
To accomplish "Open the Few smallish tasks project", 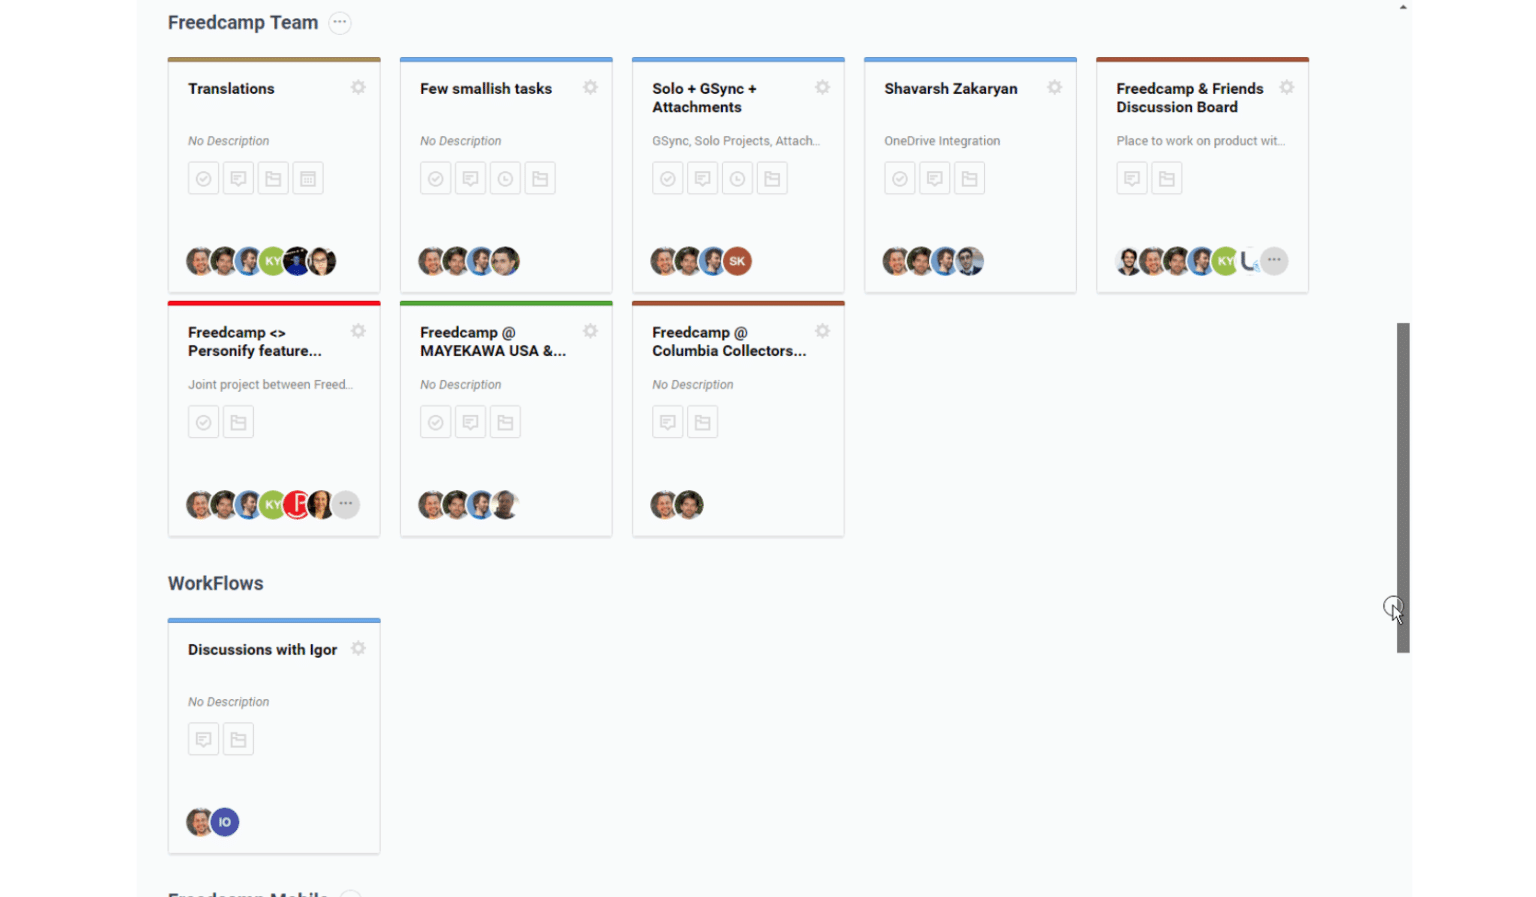I will (x=486, y=89).
